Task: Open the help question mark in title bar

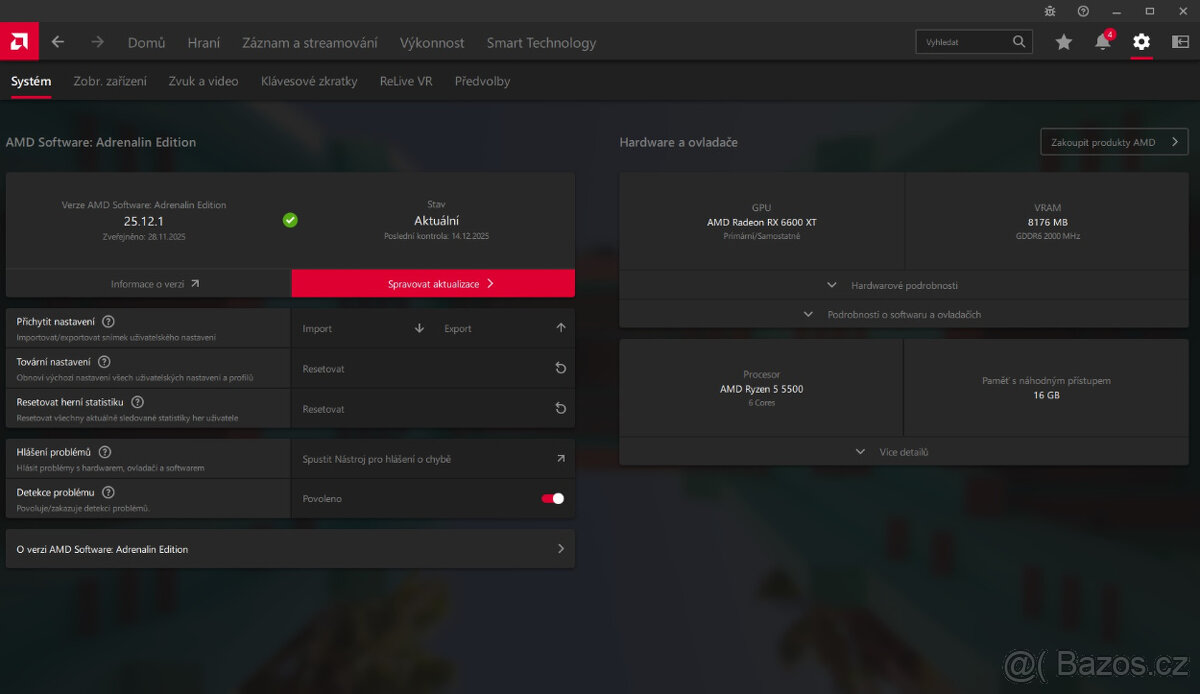Action: (1083, 11)
